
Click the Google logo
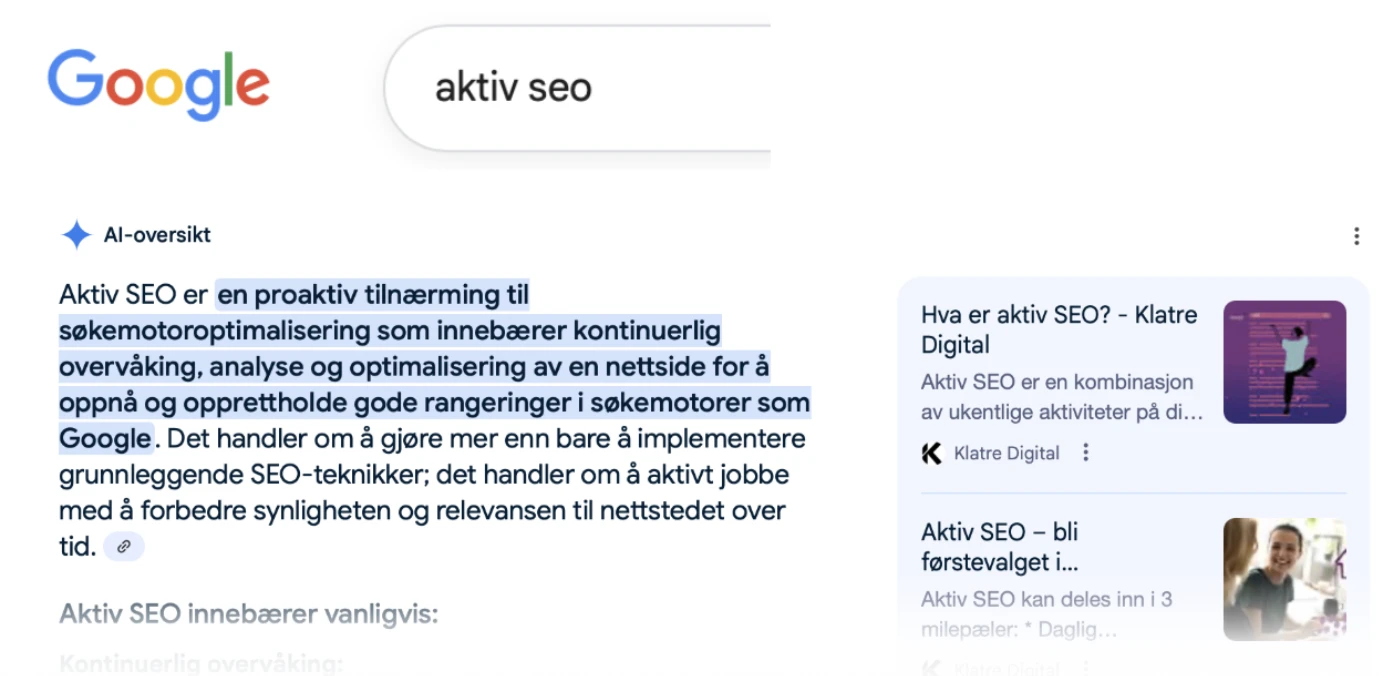[158, 84]
